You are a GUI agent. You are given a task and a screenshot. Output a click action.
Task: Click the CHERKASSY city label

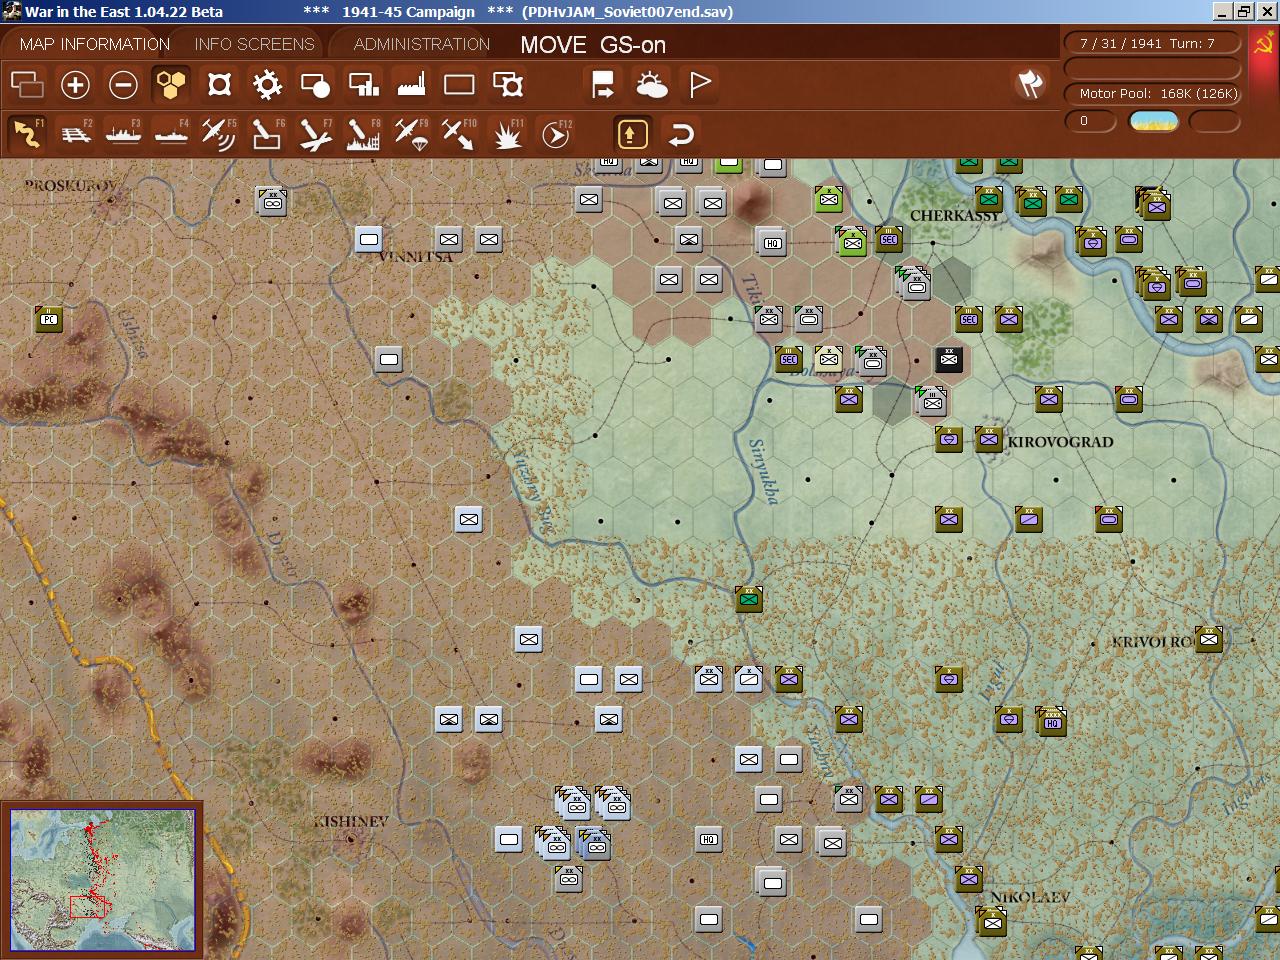(x=955, y=216)
